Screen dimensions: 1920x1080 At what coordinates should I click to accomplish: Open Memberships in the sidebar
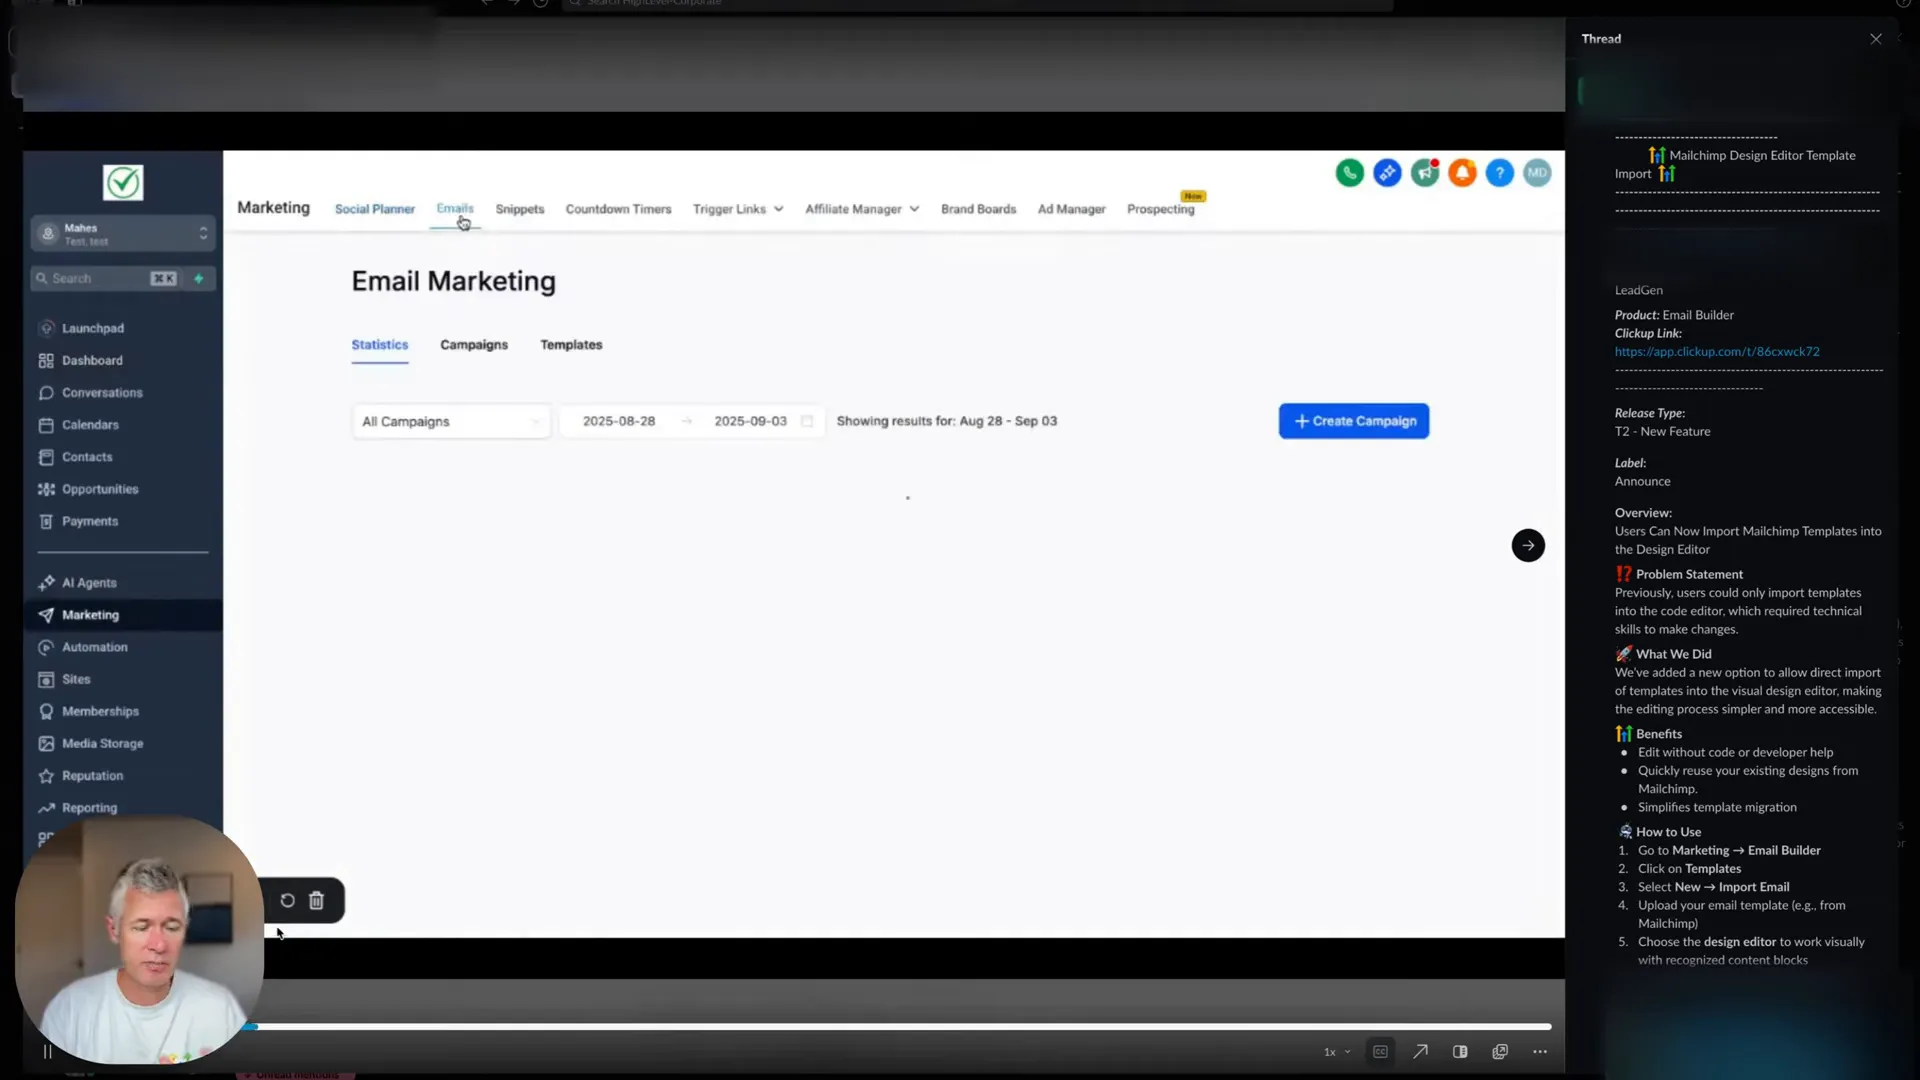tap(100, 711)
